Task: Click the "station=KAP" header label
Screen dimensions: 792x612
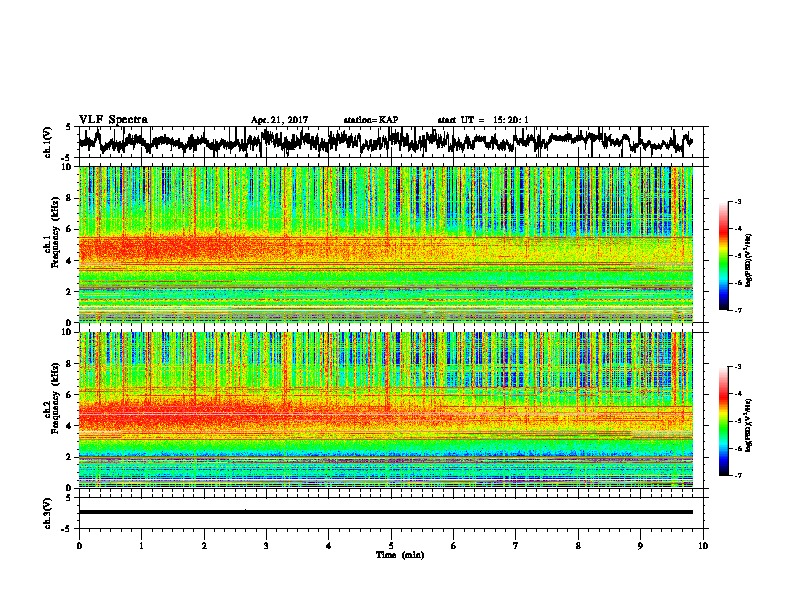Action: (371, 120)
